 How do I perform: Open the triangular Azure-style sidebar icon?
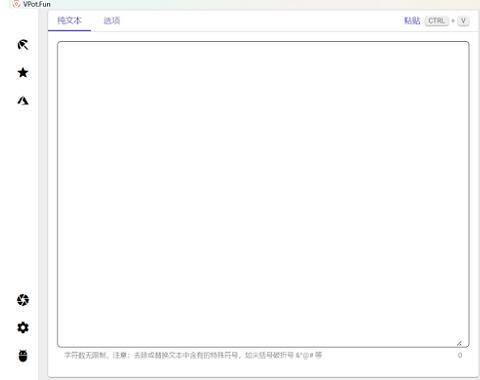pos(23,100)
